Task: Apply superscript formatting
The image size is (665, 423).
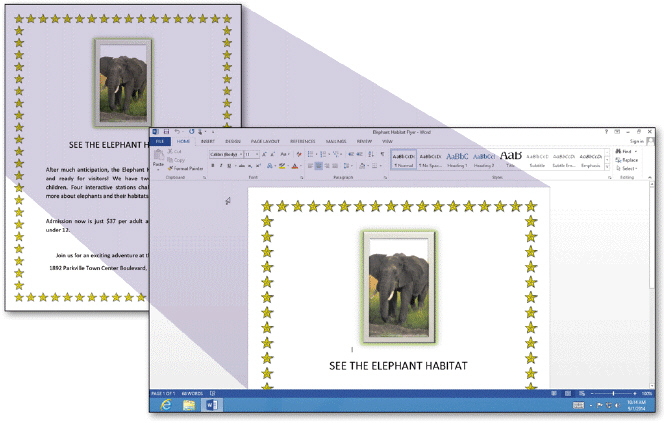Action: point(258,166)
